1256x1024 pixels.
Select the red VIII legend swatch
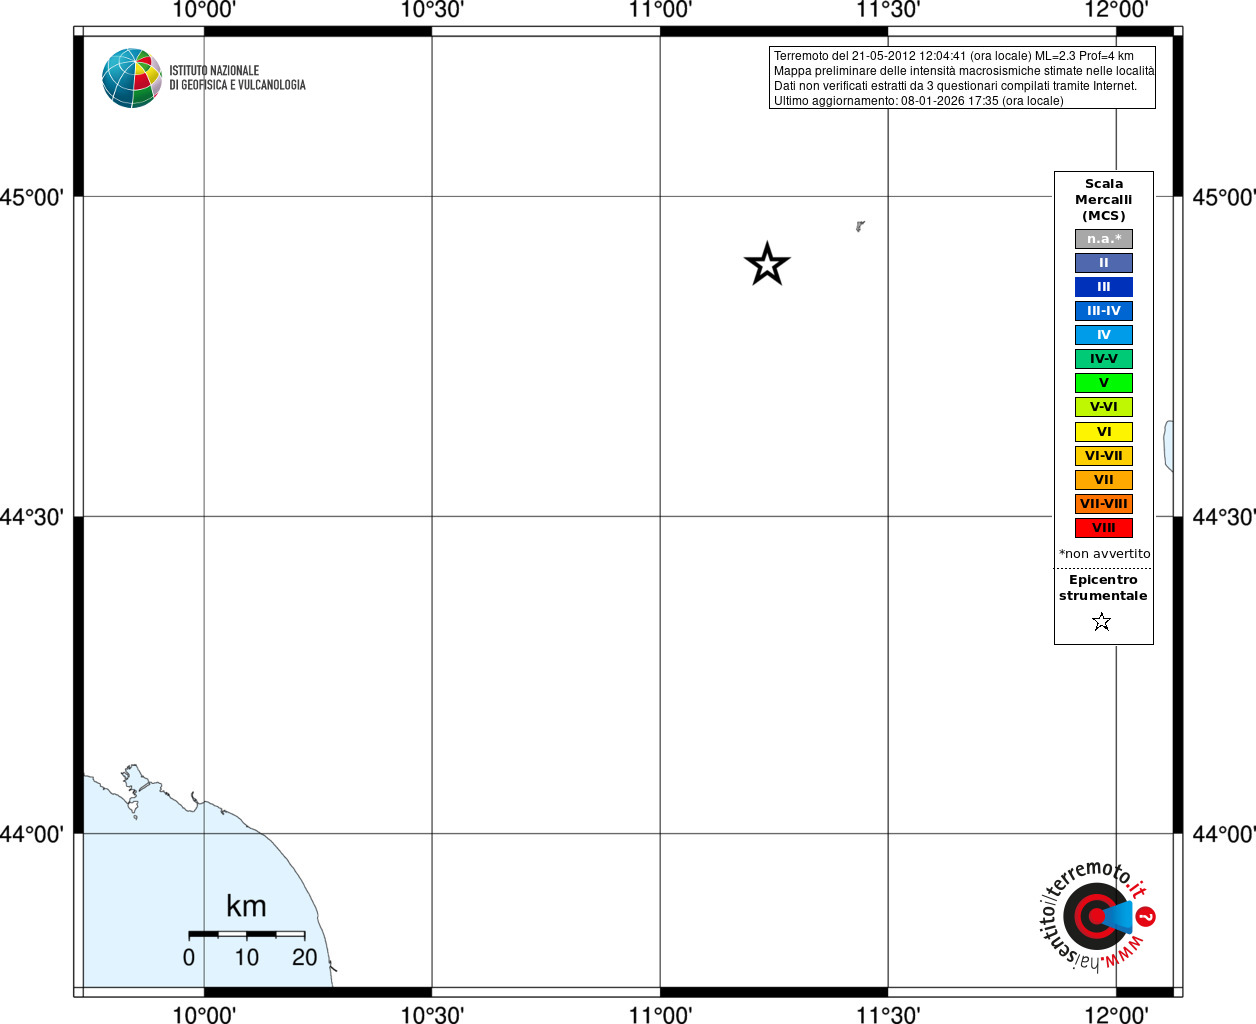click(1104, 528)
